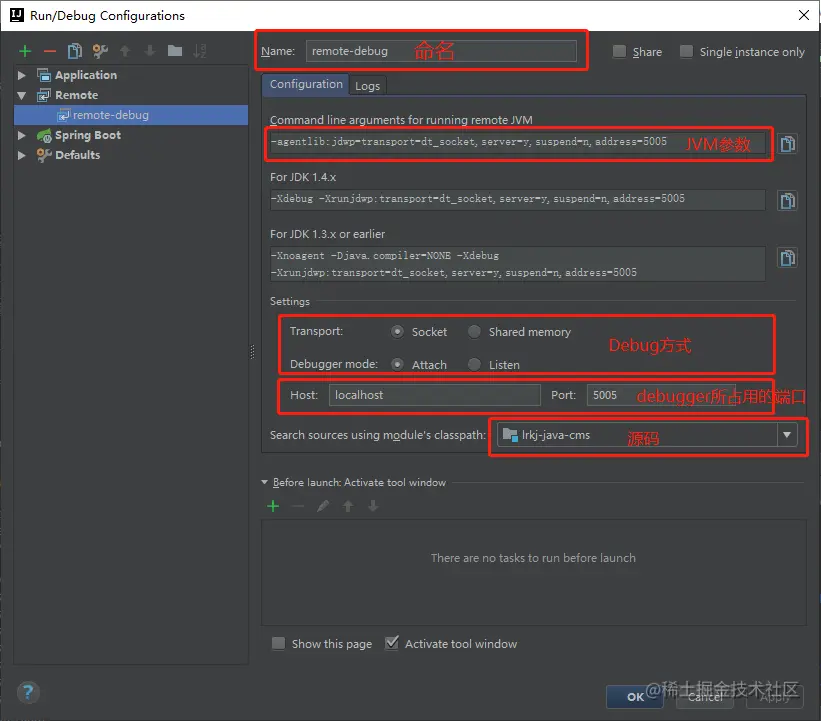Switch to the Logs tab
The height and width of the screenshot is (721, 821).
(368, 86)
